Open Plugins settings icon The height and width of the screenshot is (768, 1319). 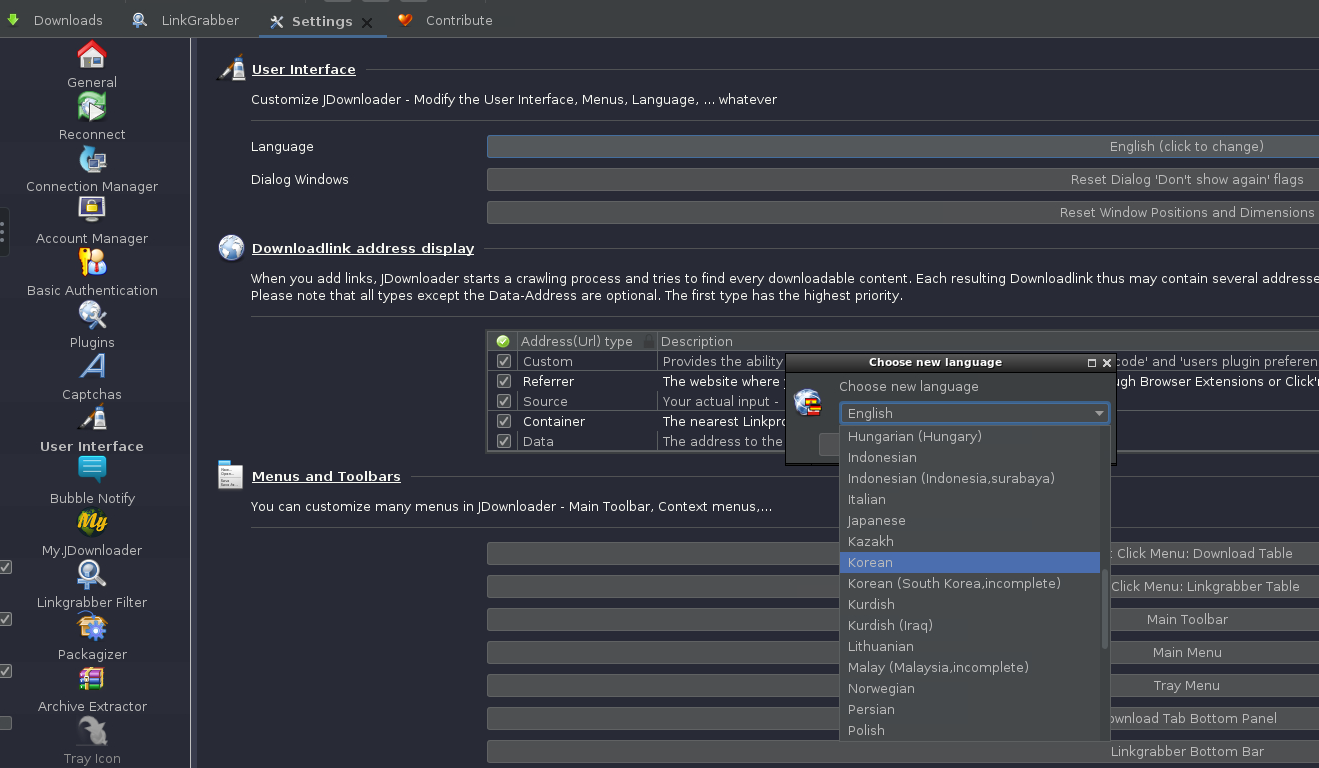pos(92,315)
